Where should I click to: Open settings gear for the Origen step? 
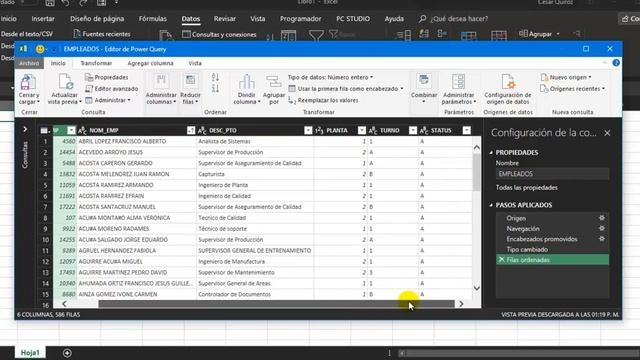click(x=602, y=218)
